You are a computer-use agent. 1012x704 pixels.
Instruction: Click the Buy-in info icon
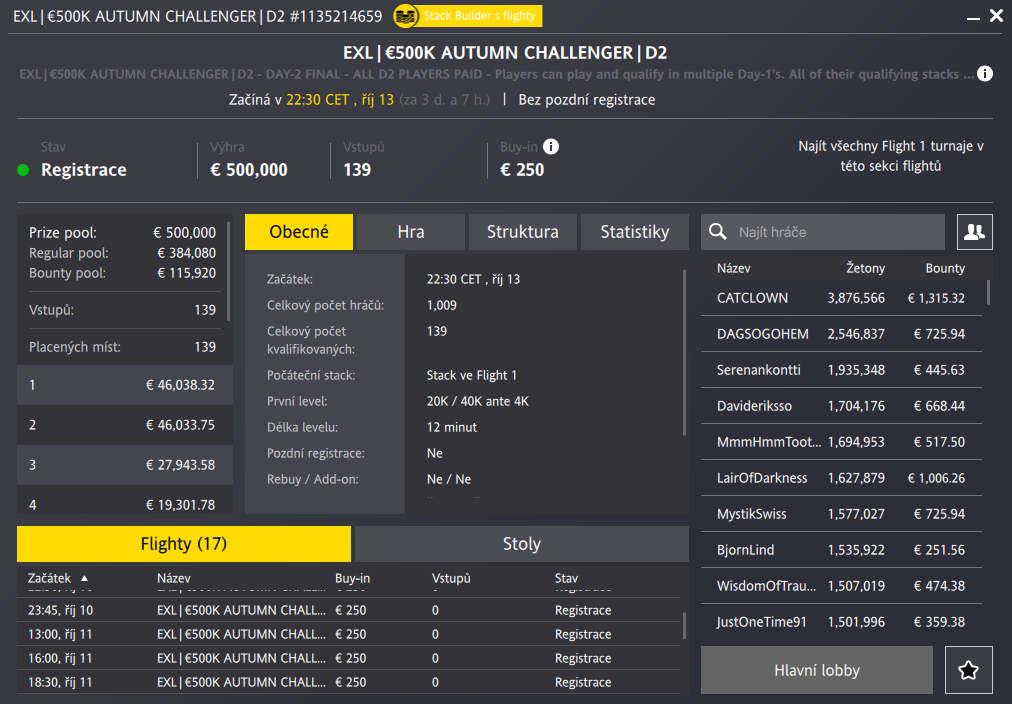coord(551,147)
